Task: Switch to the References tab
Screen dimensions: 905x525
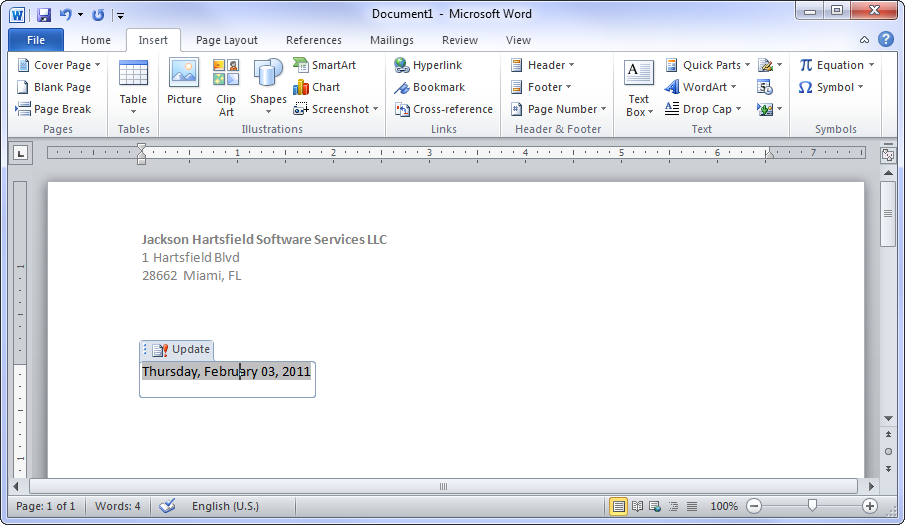Action: coord(313,40)
